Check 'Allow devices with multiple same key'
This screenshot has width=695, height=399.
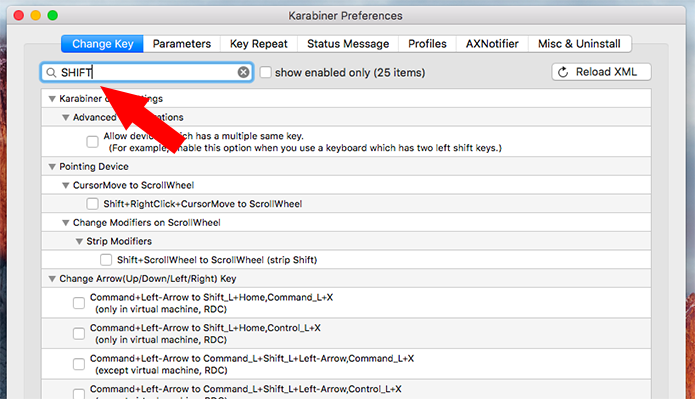point(92,142)
